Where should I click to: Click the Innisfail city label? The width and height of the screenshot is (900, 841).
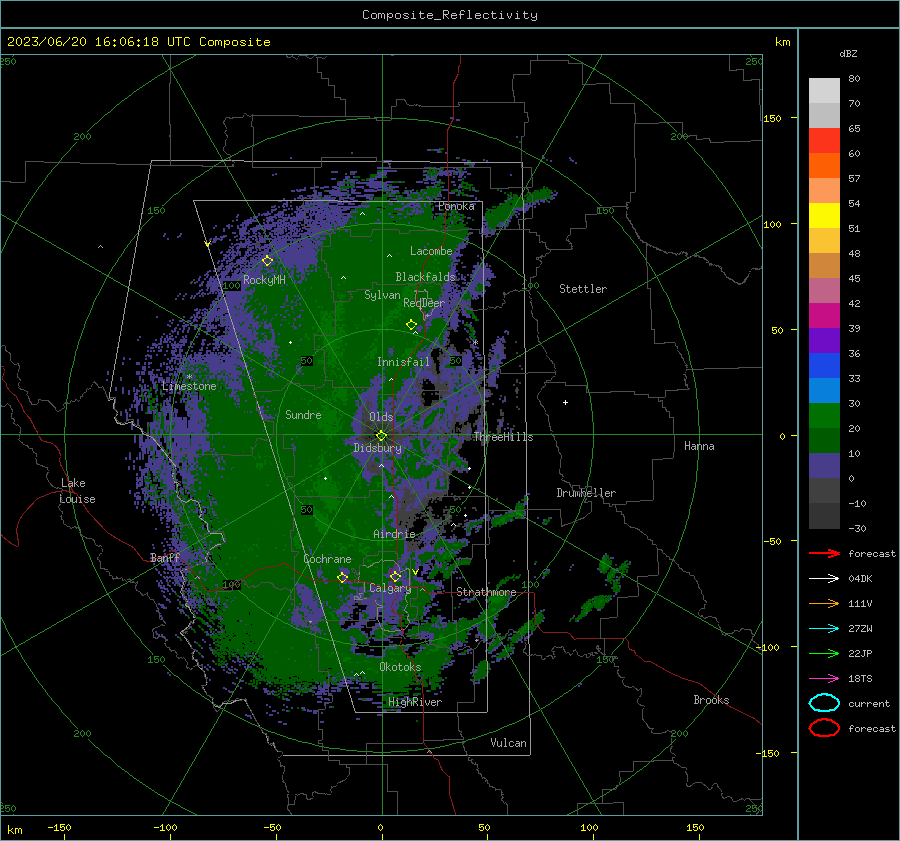(403, 362)
